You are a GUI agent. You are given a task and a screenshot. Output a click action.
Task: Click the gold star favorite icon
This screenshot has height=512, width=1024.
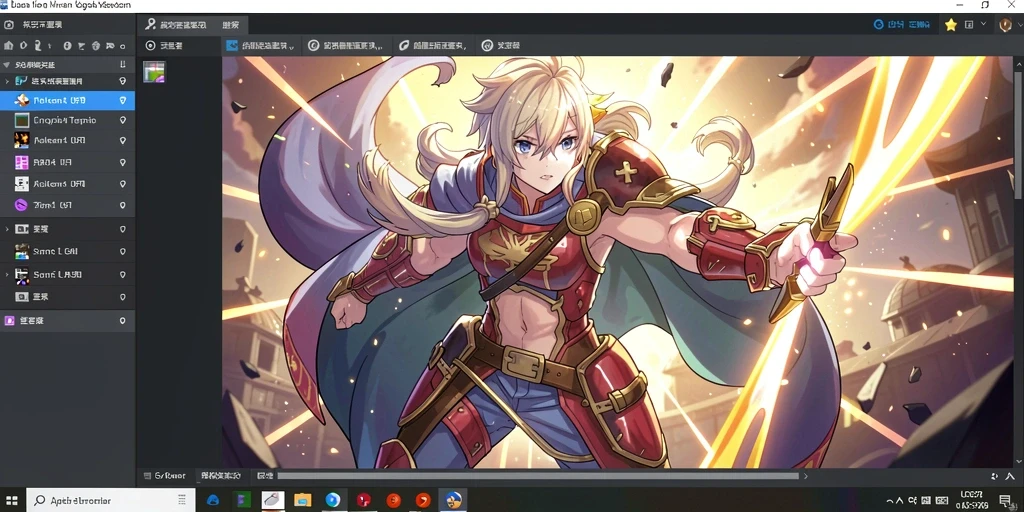[951, 25]
